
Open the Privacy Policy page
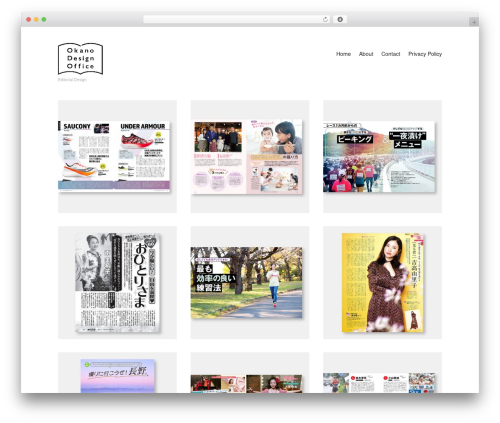425,54
